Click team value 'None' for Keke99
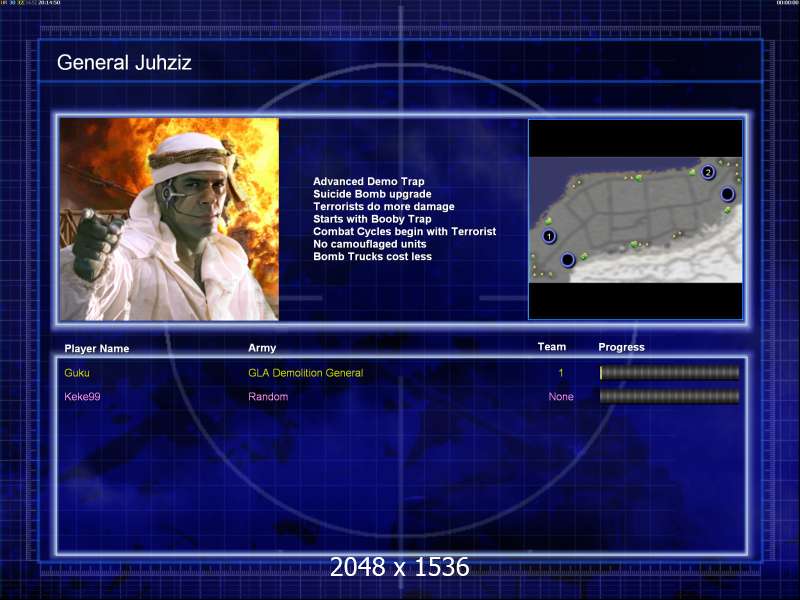800x600 pixels. coord(561,396)
